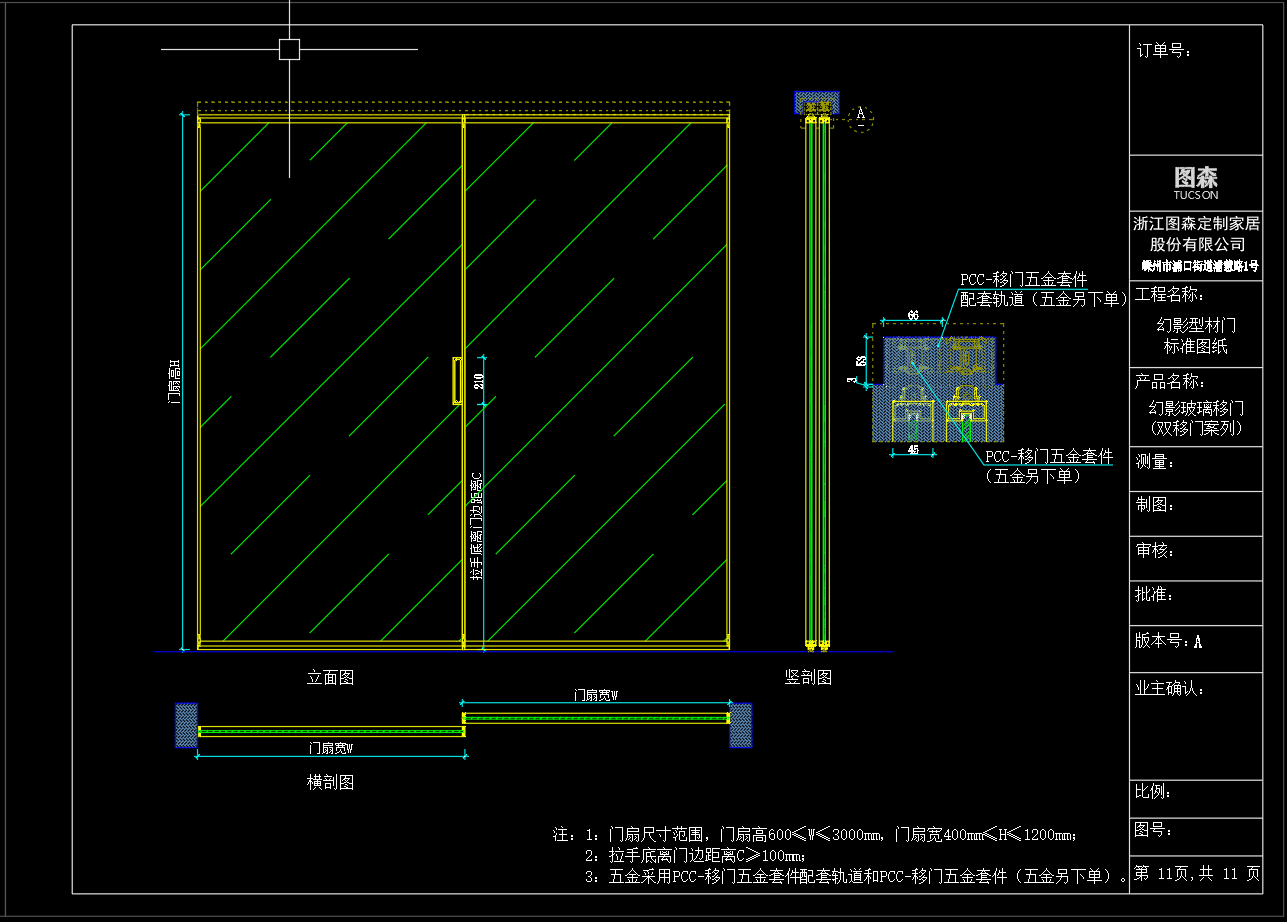Click the 第 11页, 共 11 页 page number cell

(x=1196, y=874)
